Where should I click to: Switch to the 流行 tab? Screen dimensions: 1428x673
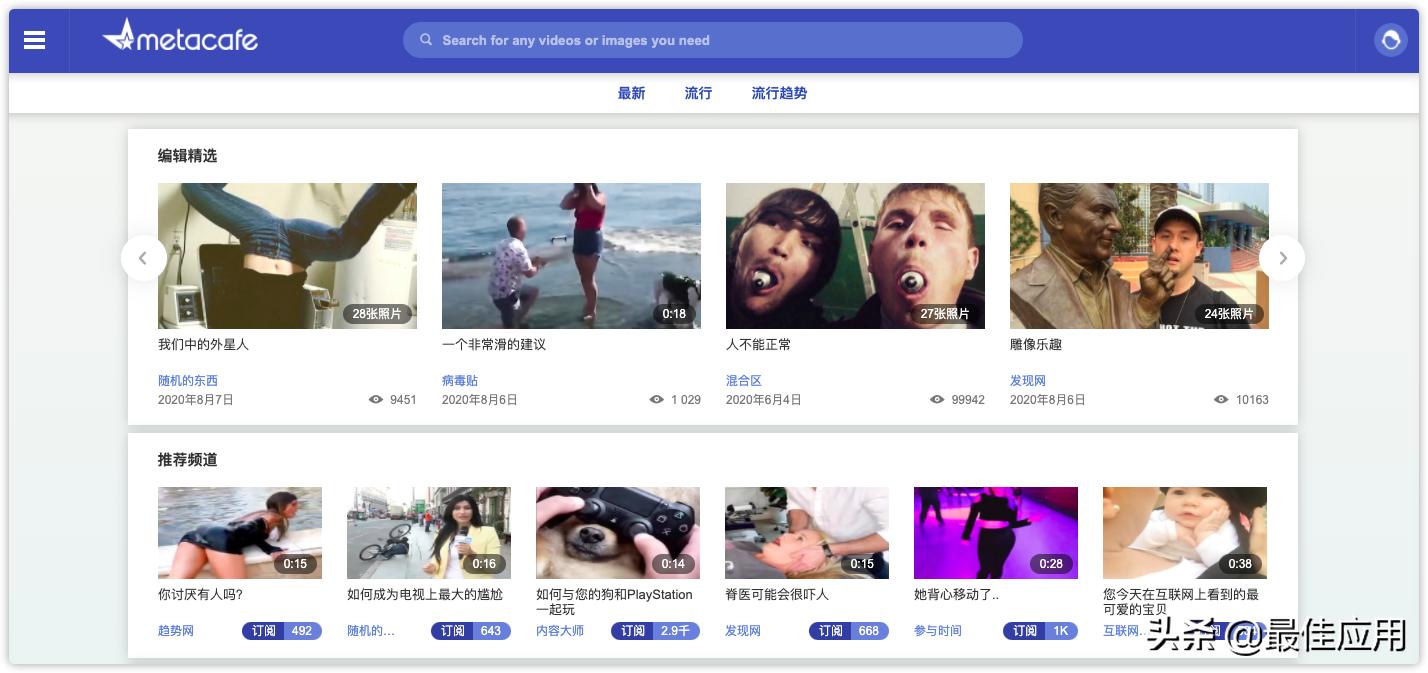[x=697, y=93]
